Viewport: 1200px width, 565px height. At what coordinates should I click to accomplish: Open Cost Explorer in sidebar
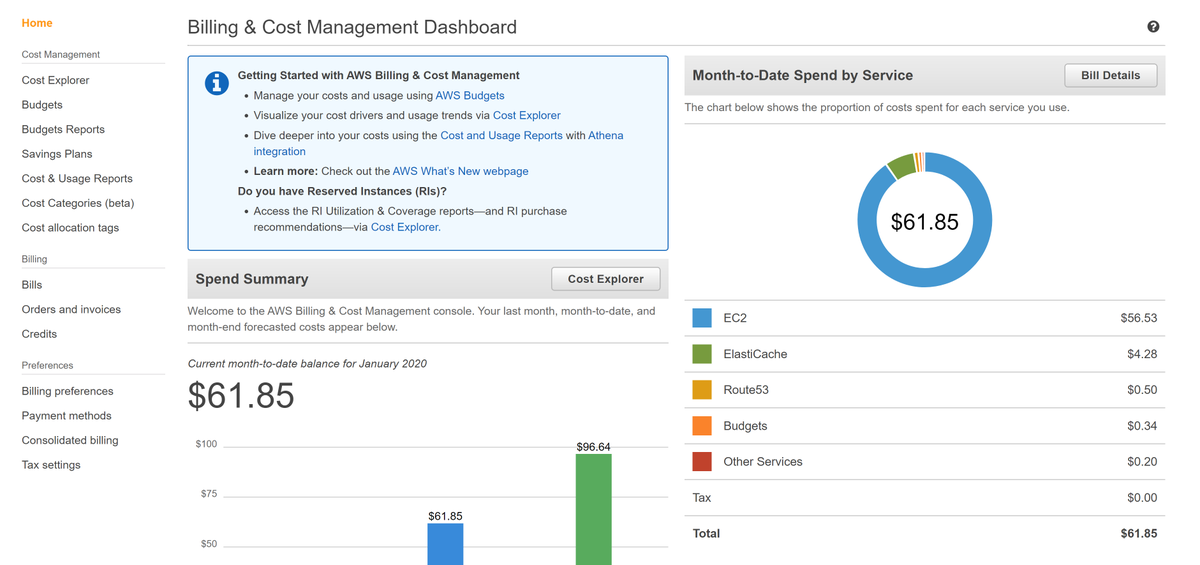[x=55, y=80]
